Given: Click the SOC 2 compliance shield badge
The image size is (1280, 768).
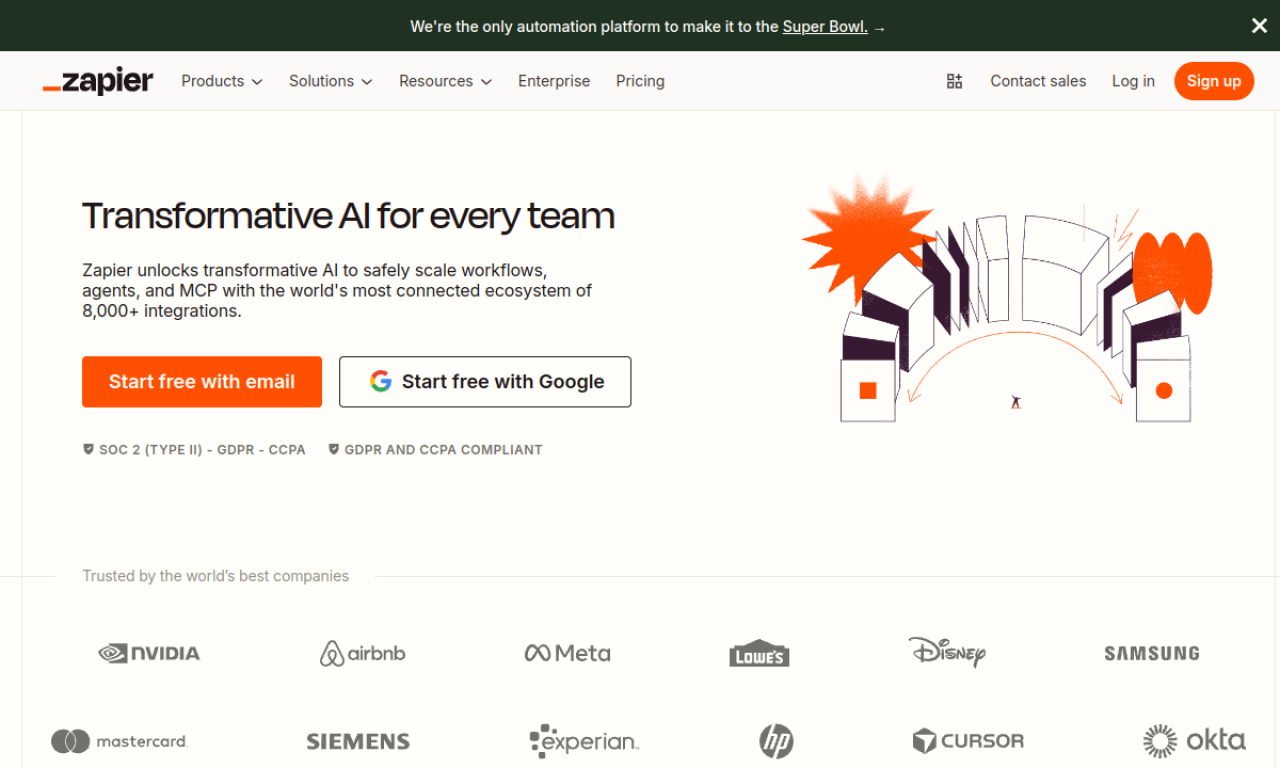Looking at the screenshot, I should click(x=88, y=449).
